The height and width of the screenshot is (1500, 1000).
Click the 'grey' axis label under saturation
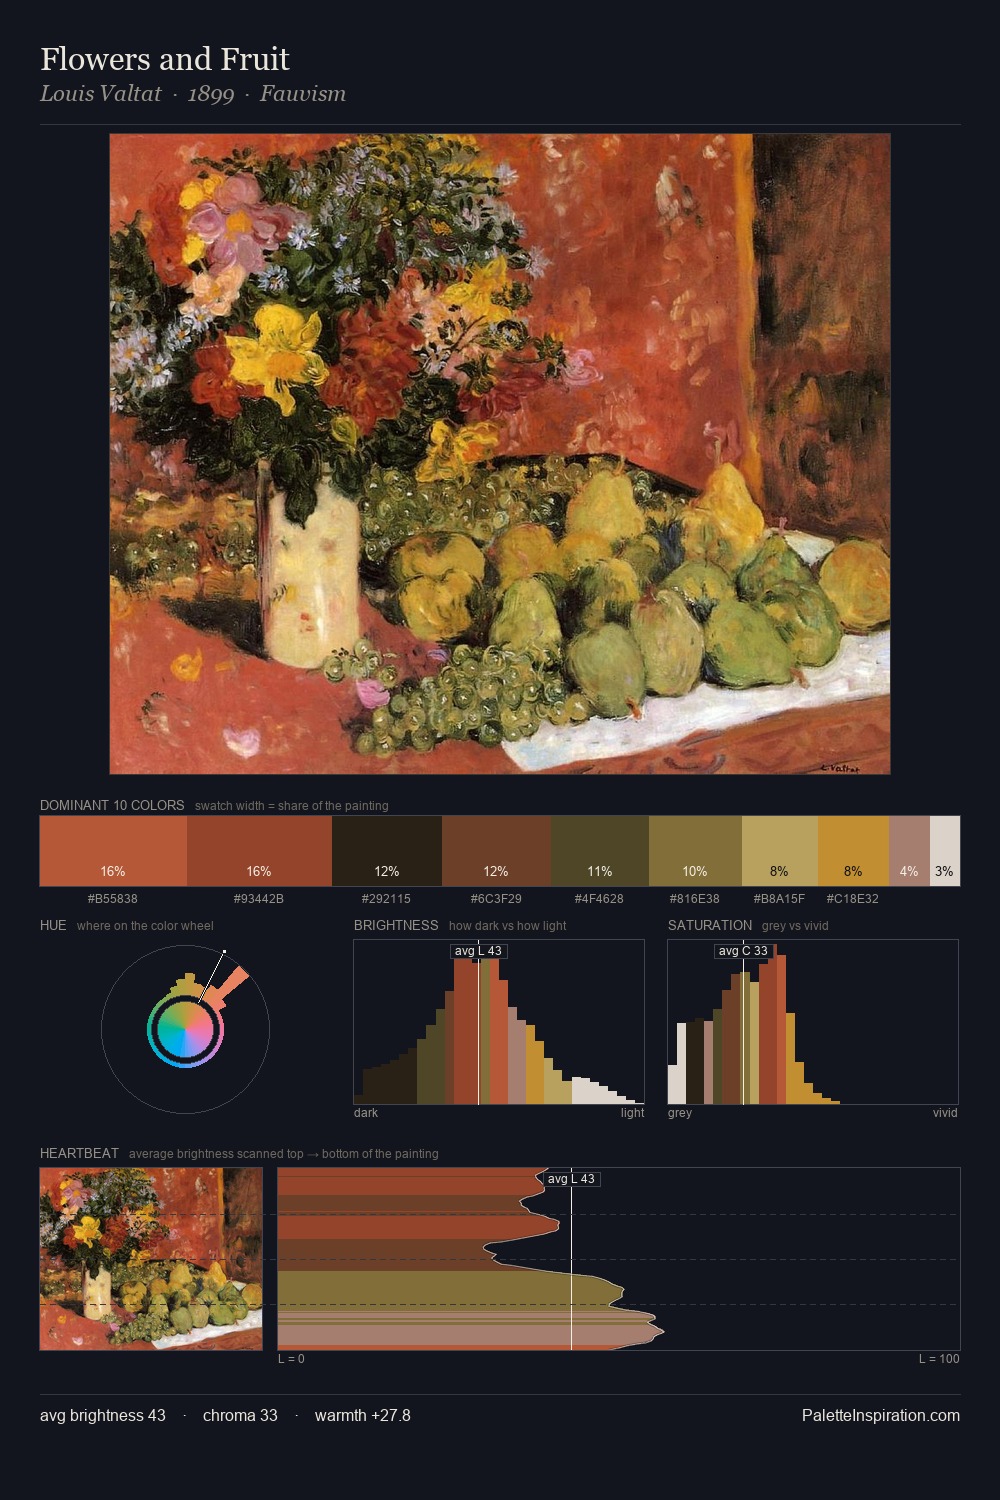(680, 1112)
